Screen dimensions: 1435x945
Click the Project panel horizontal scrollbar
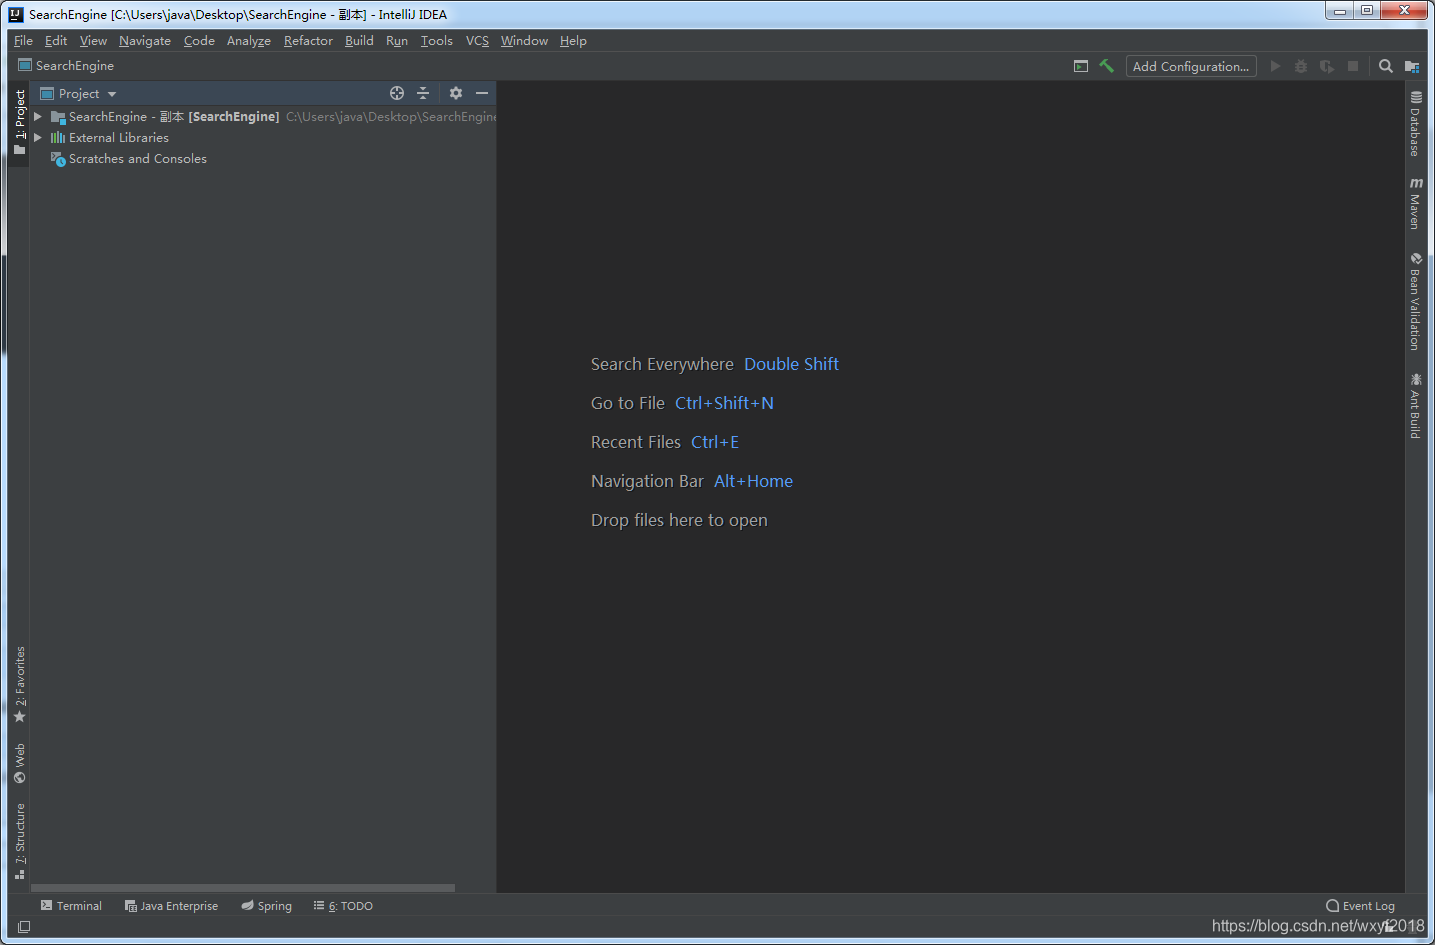tap(243, 888)
